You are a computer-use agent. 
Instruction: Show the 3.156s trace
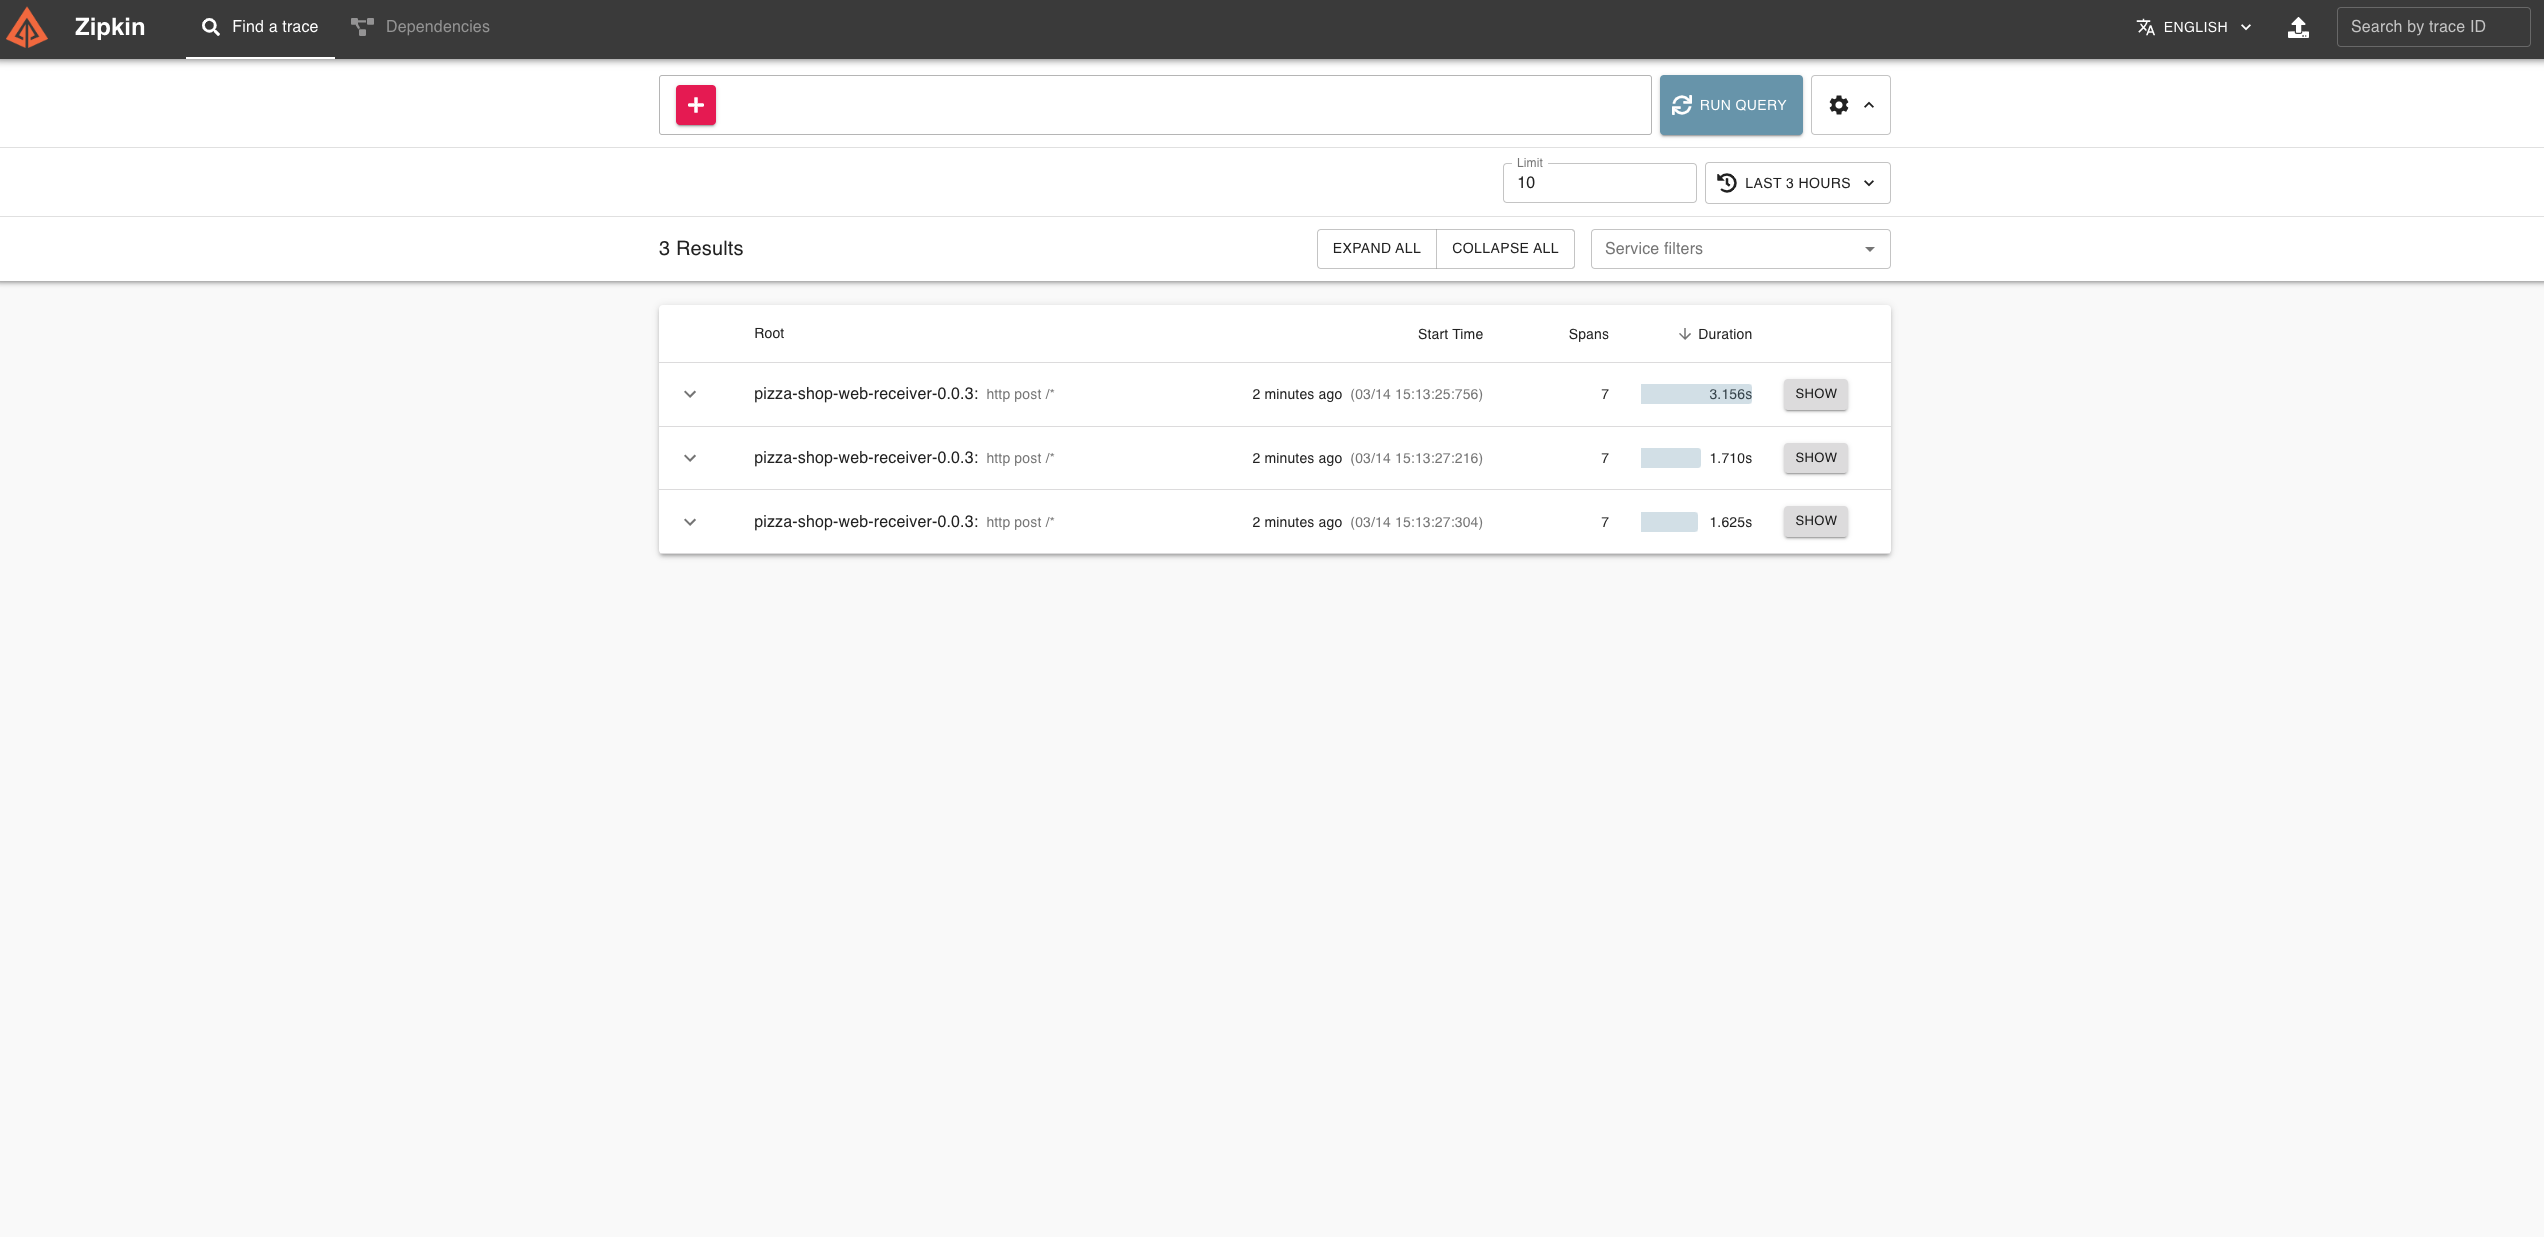pyautogui.click(x=1815, y=394)
